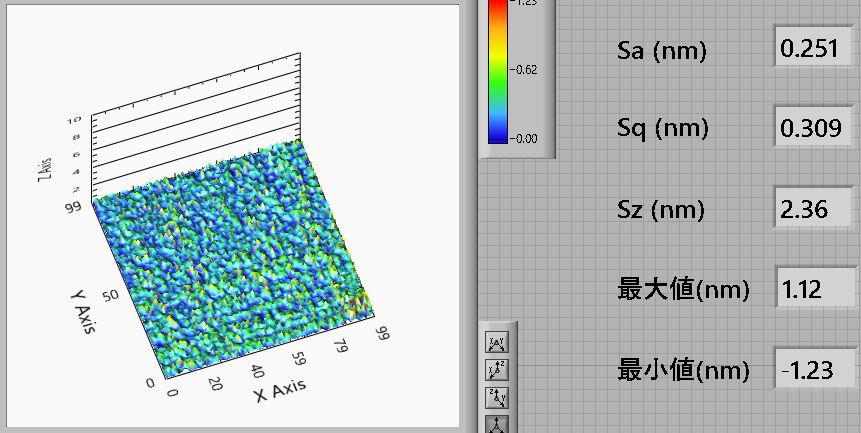
Task: Click the 0.00 marker on color scale
Action: 526,139
